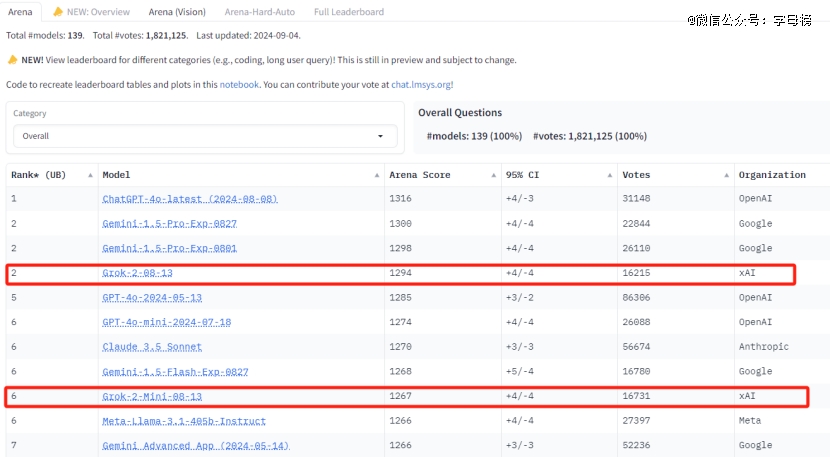Visit the chat.lmsys.org link
The height and width of the screenshot is (457, 830).
pyautogui.click(x=422, y=84)
